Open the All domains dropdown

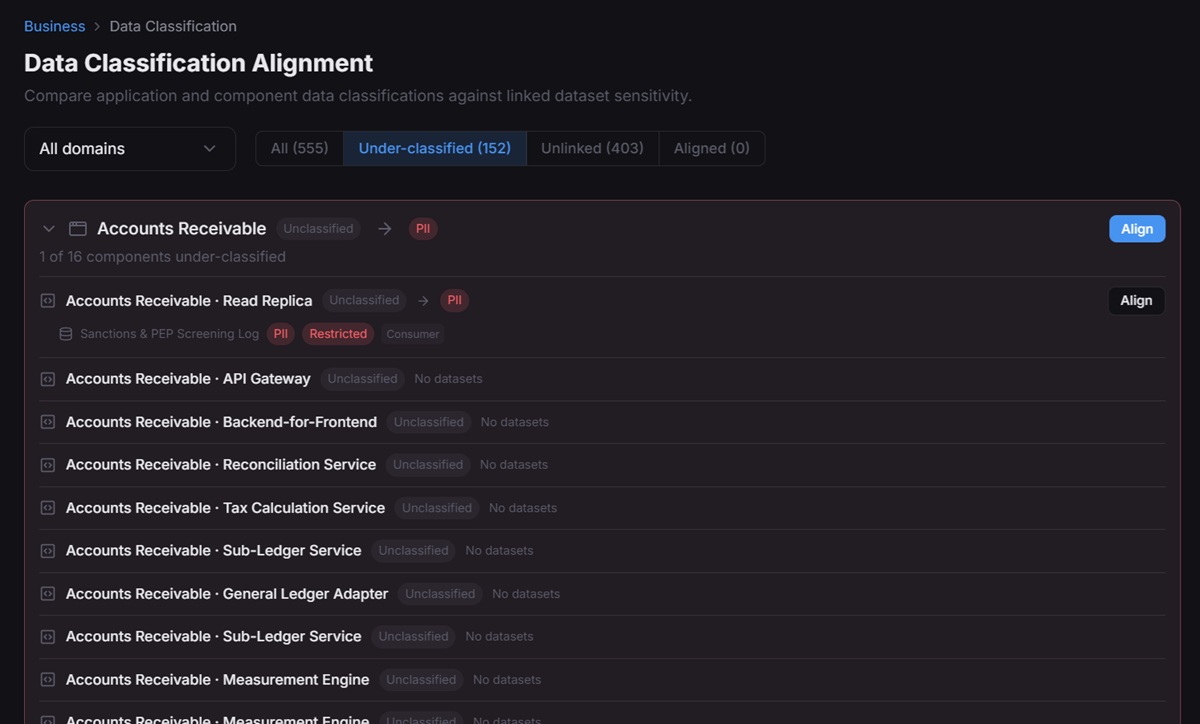click(130, 149)
